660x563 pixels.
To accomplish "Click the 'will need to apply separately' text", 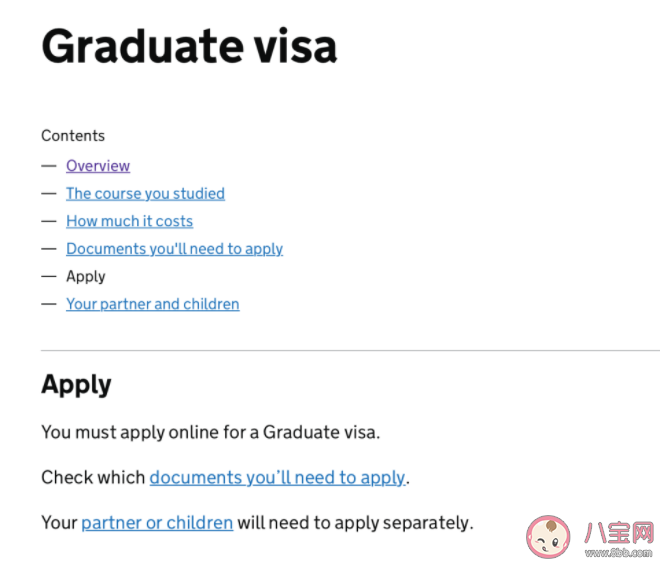I will point(355,523).
